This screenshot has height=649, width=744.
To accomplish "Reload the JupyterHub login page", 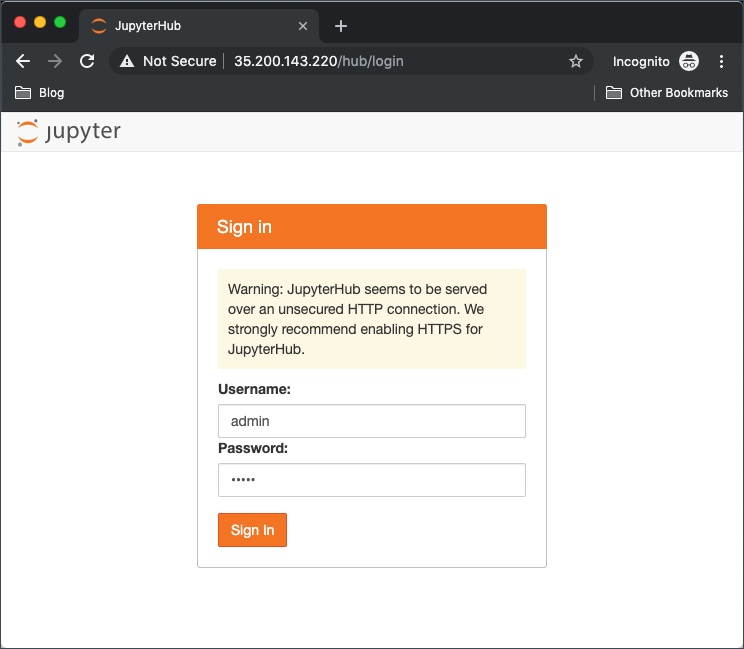I will pyautogui.click(x=87, y=61).
